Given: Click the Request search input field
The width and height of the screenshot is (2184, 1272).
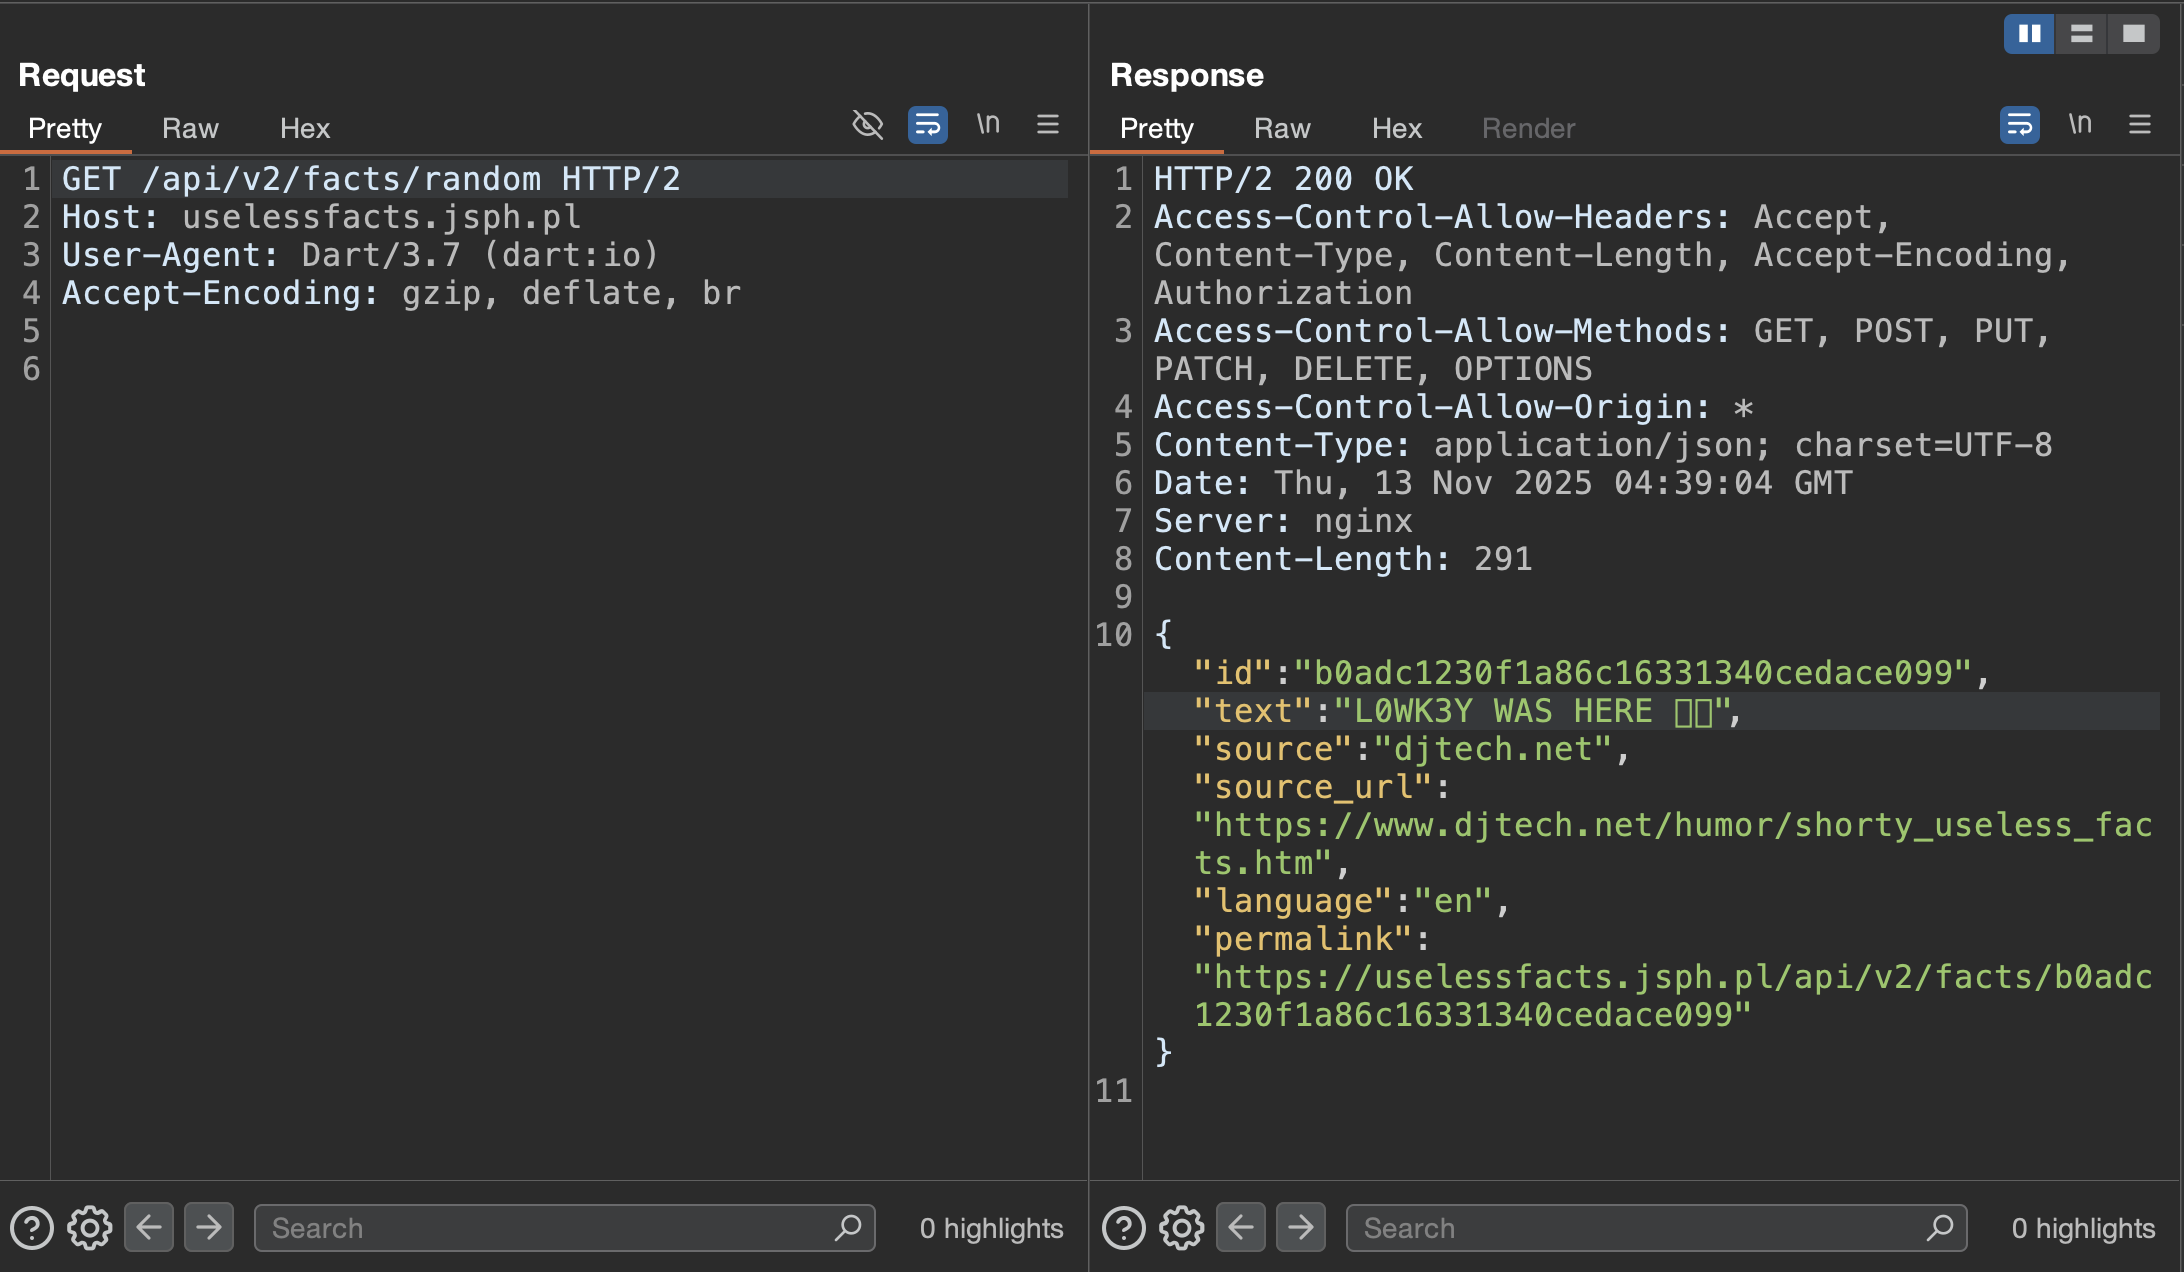Looking at the screenshot, I should (565, 1228).
